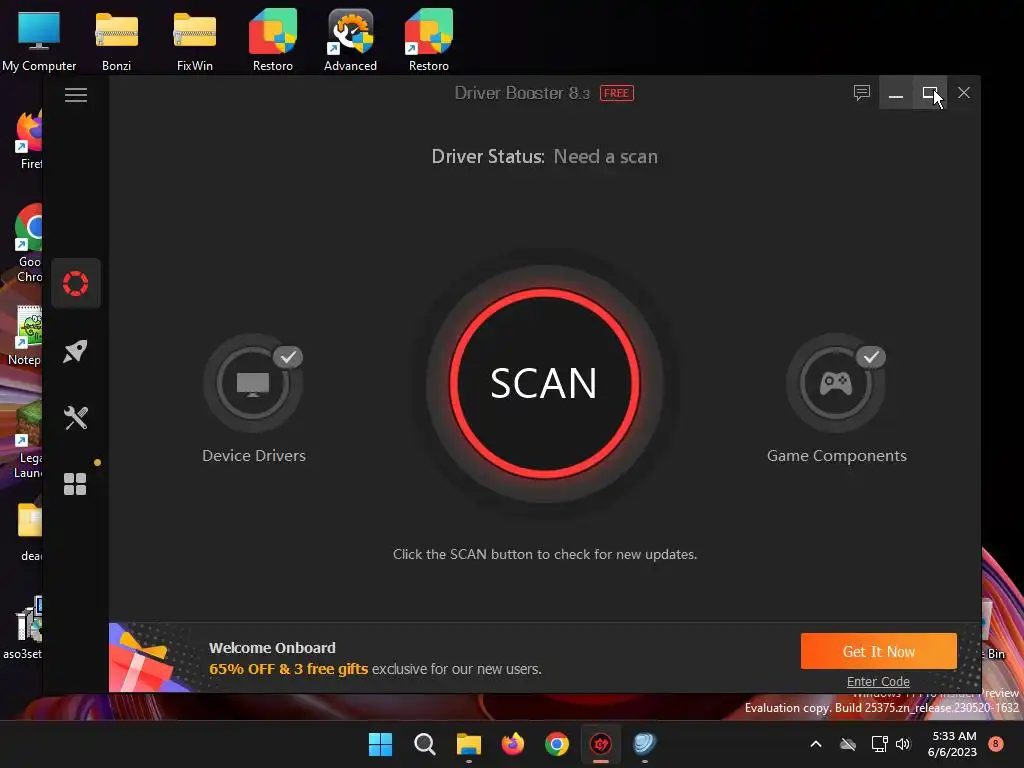Click the cloud sync tray icon

848,744
